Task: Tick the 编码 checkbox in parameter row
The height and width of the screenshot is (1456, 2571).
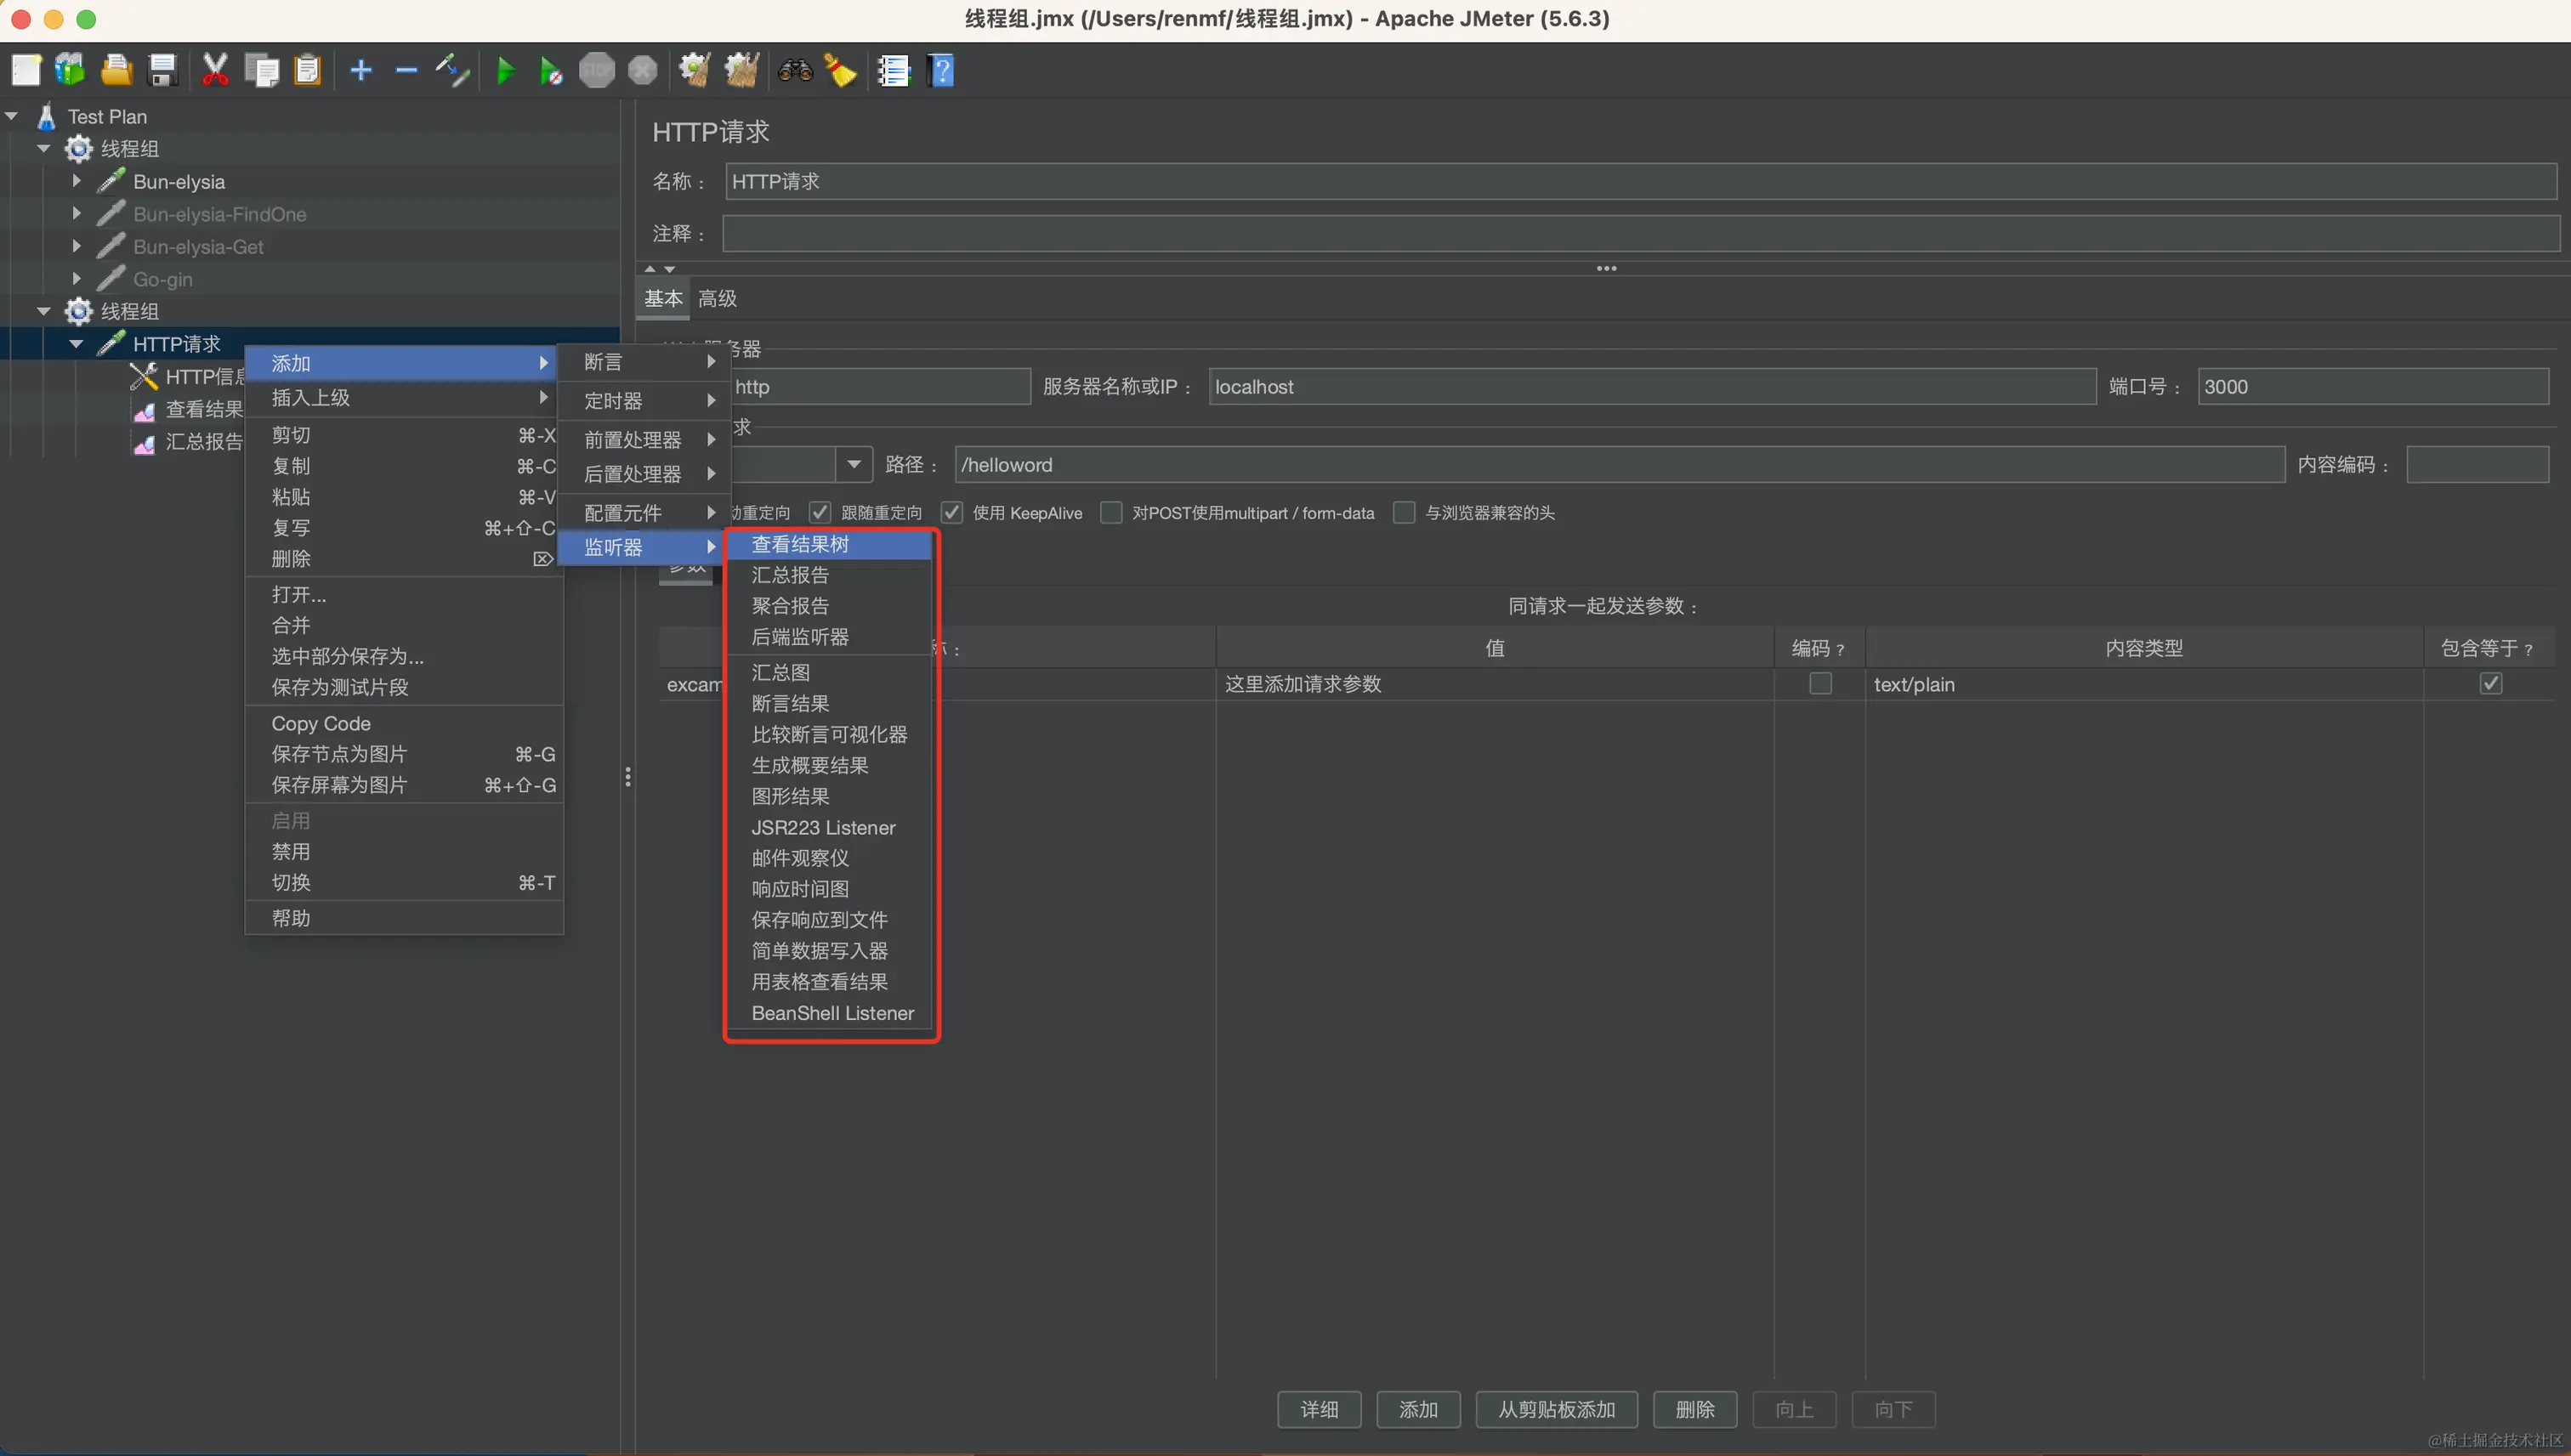Action: pos(1820,683)
